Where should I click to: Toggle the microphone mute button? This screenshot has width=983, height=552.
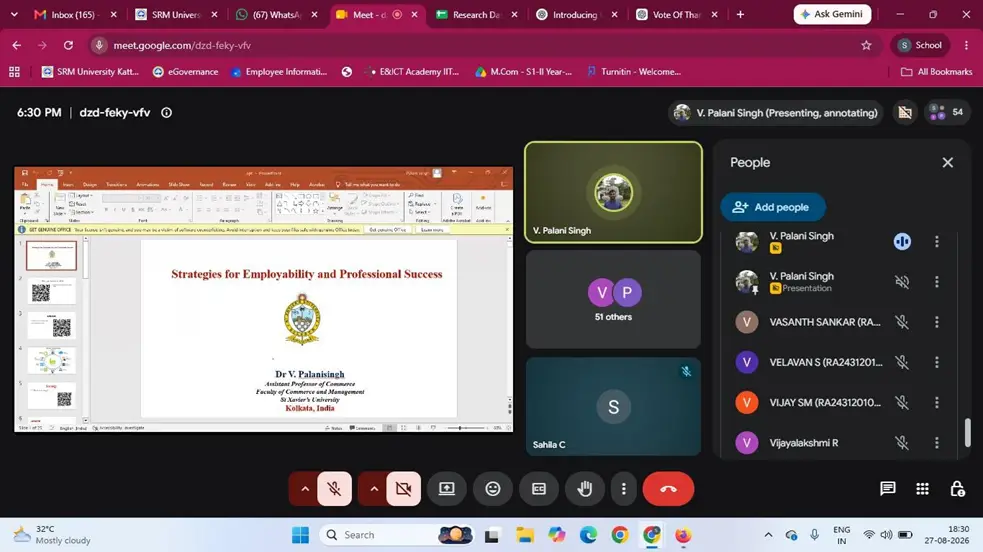[334, 489]
